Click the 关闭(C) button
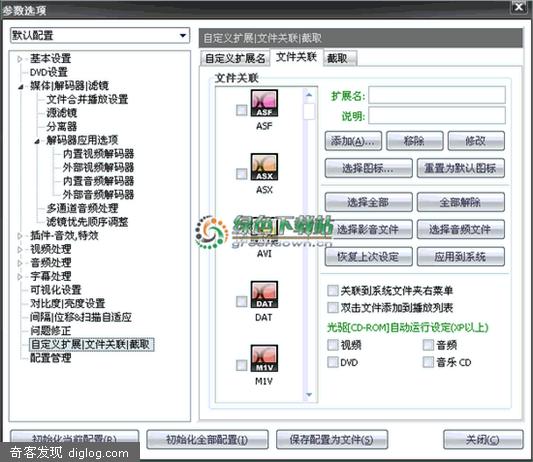 coord(483,440)
